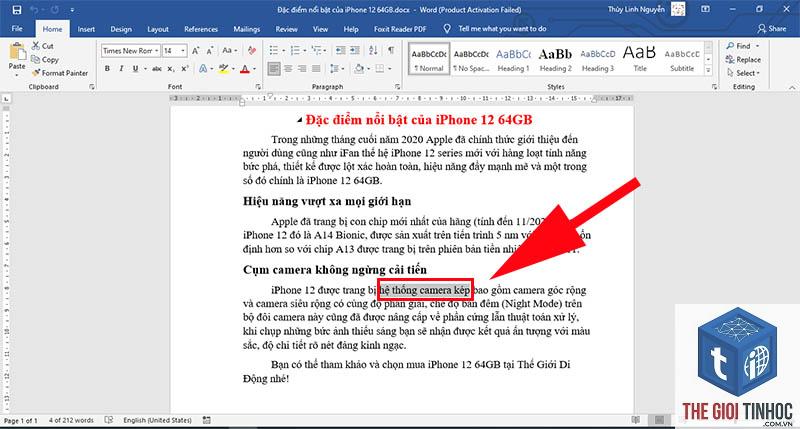
Task: Click the Increase Indent icon
Action: pyautogui.click(x=355, y=51)
